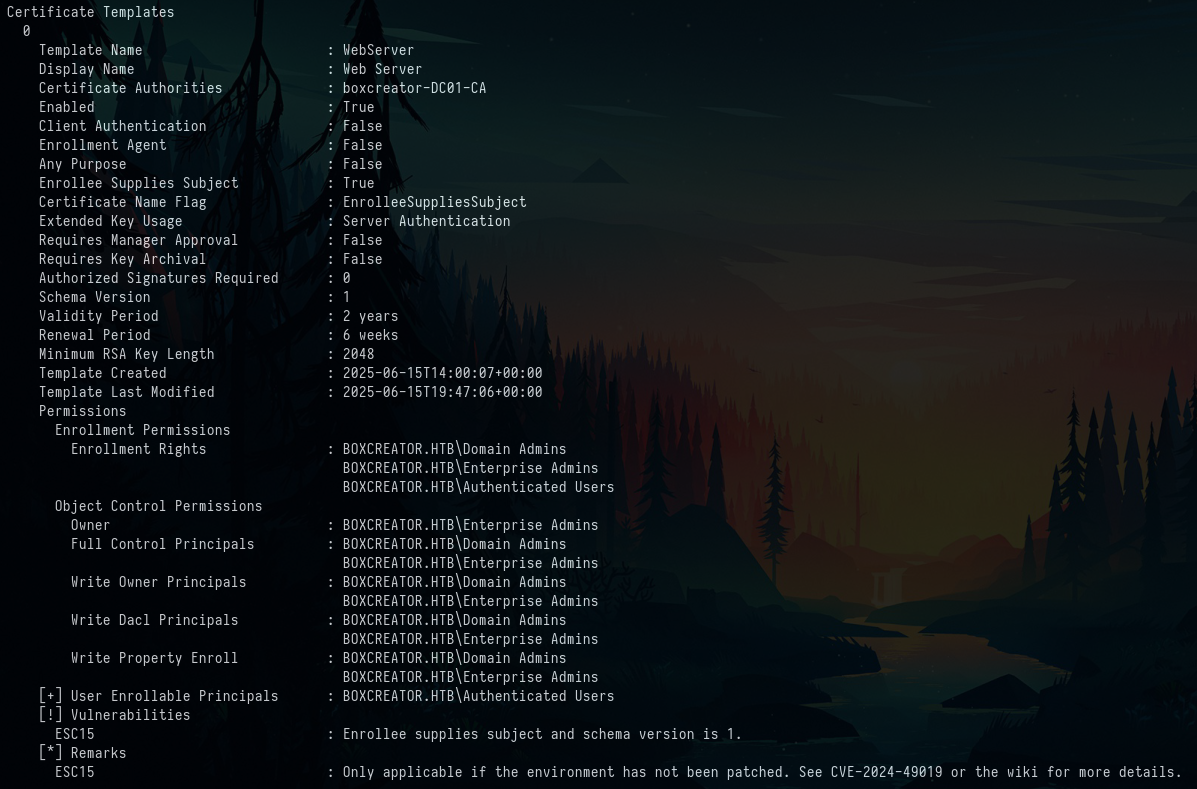Viewport: 1197px width, 789px height.
Task: Click the Template Created timestamp value
Action: point(442,373)
